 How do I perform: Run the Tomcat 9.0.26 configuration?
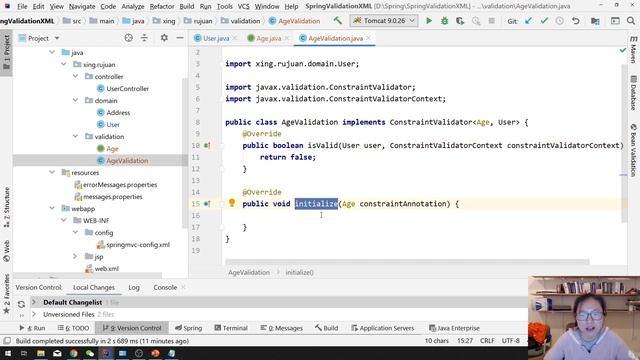[x=429, y=21]
